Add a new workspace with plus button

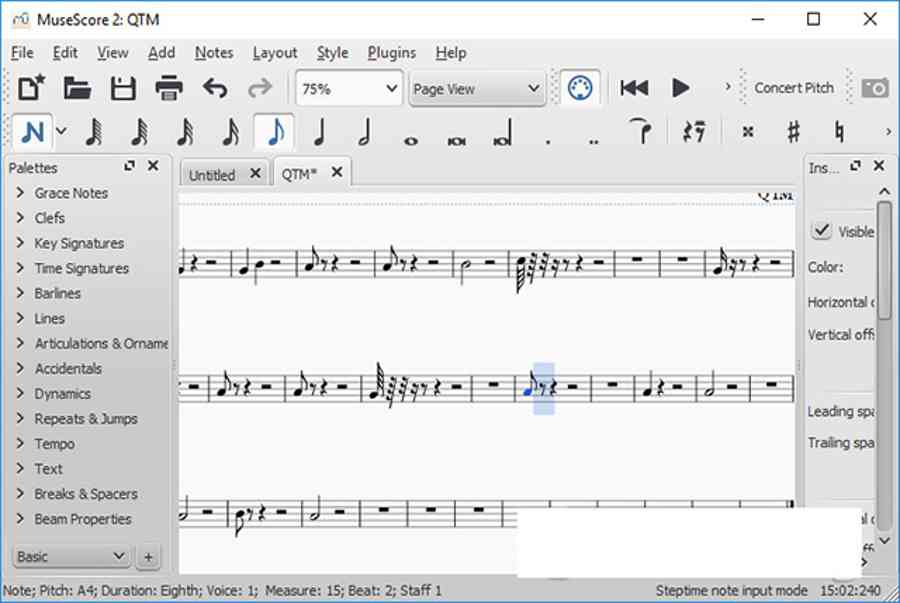click(148, 557)
